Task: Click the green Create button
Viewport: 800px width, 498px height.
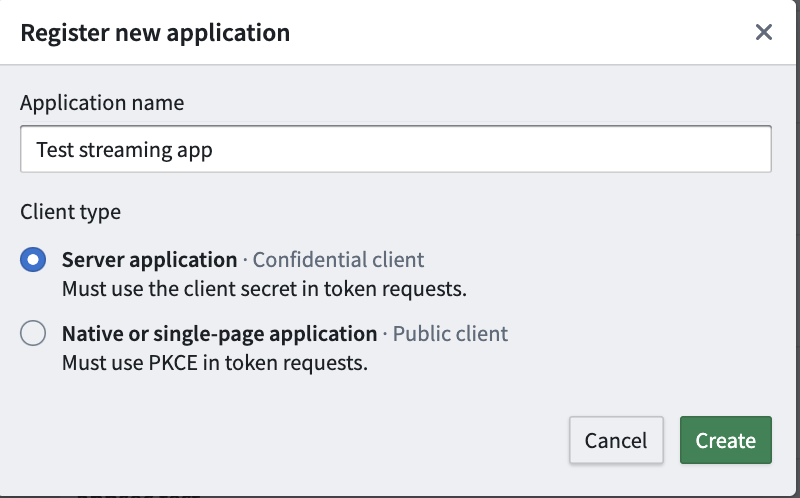Action: (x=725, y=440)
